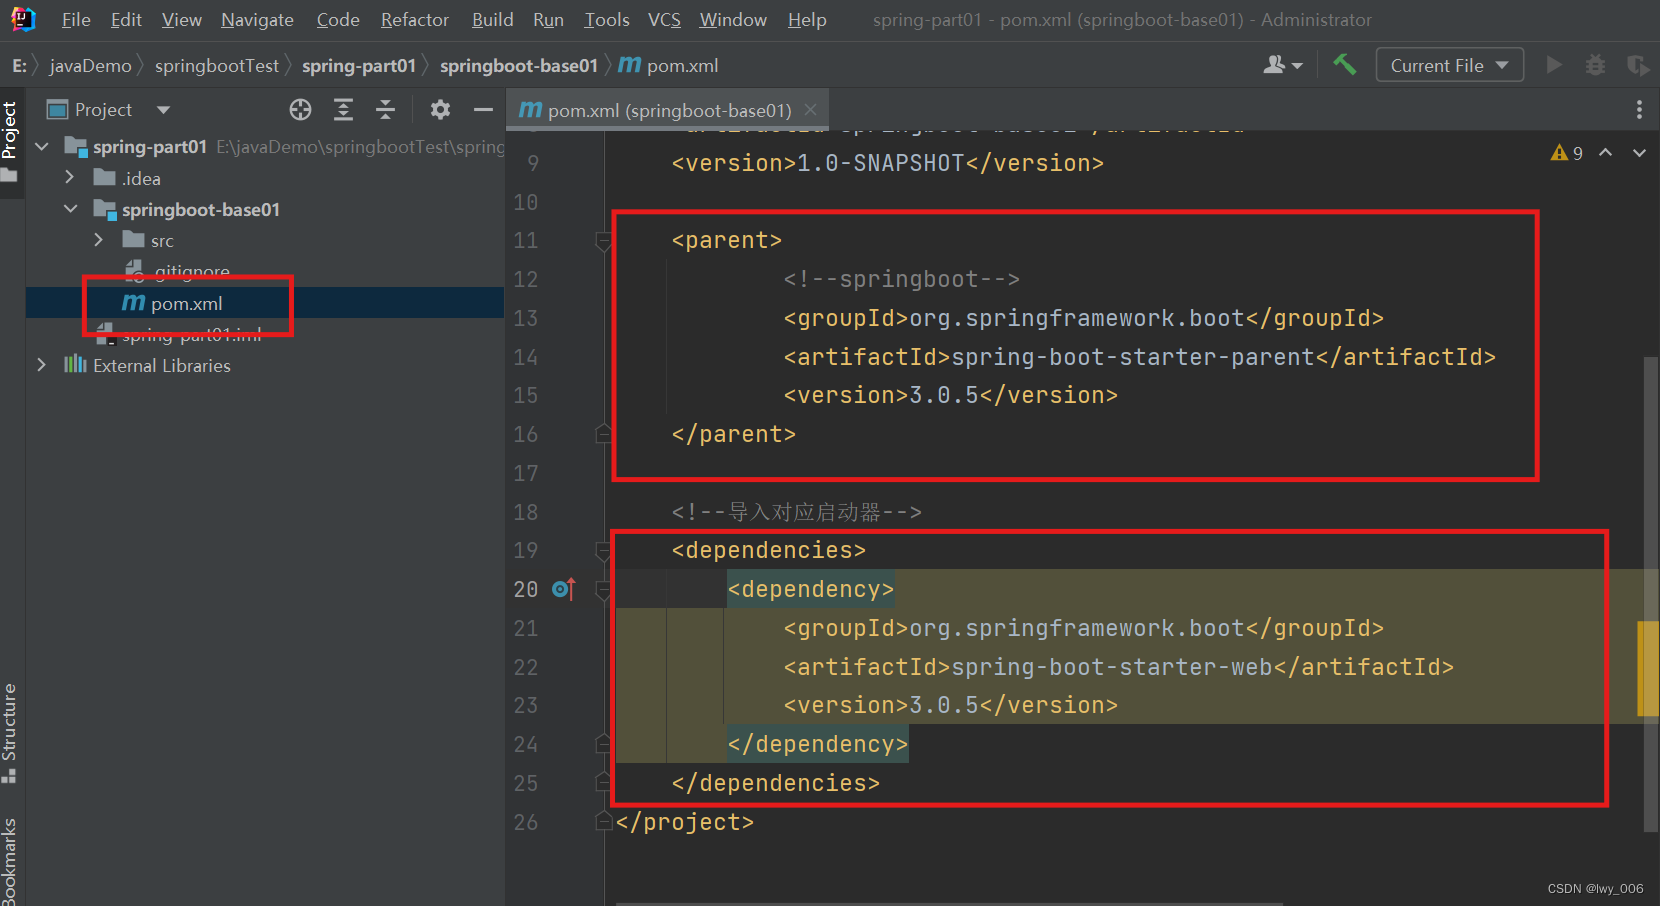Select External Libraries in project tree
Screen dimensions: 1660x906
[161, 365]
